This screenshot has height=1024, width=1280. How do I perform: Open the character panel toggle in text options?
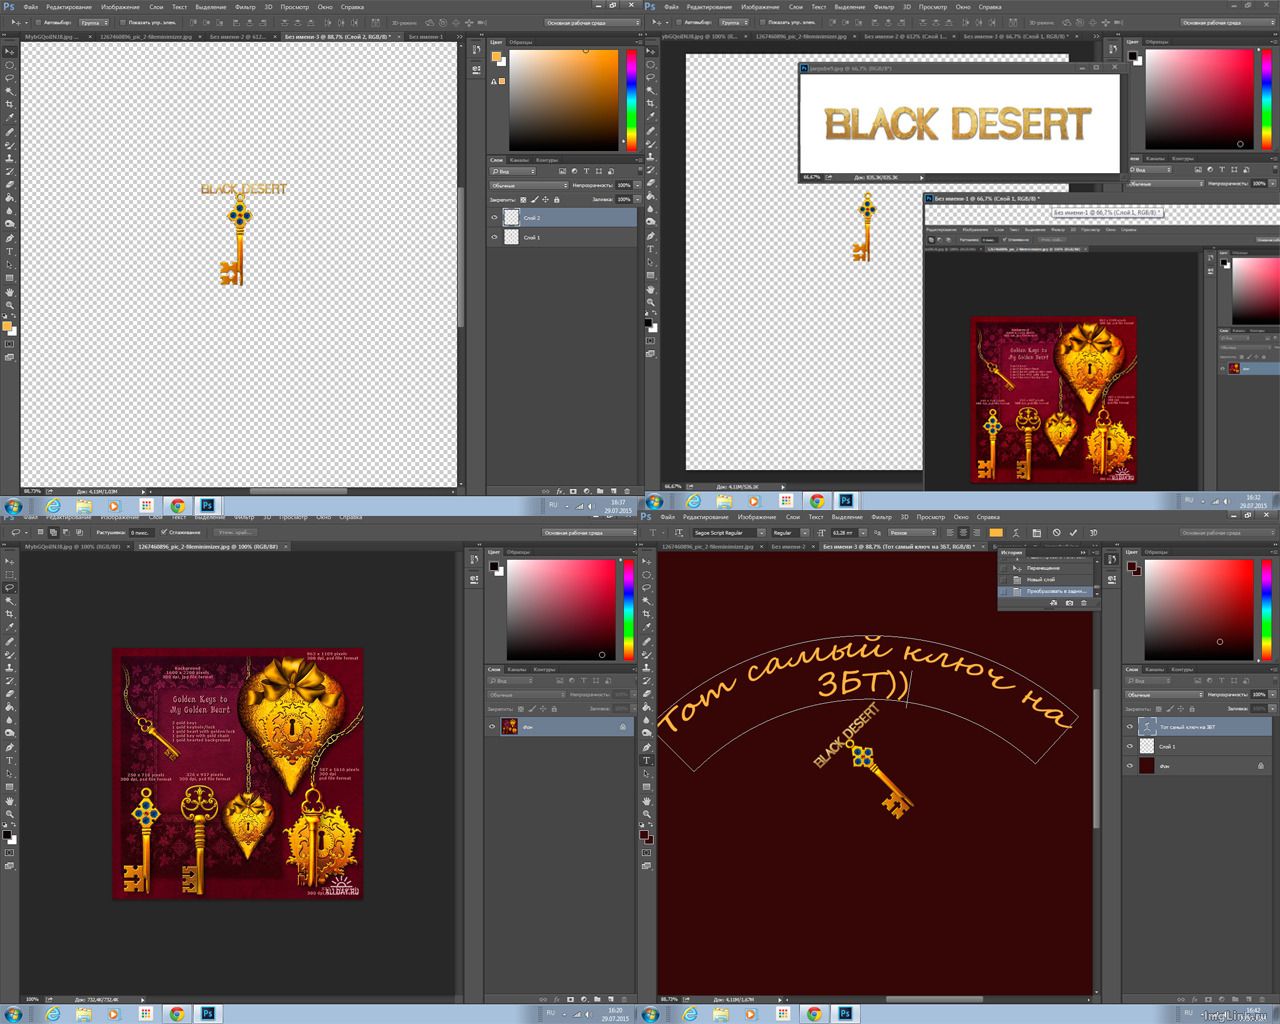point(1036,533)
